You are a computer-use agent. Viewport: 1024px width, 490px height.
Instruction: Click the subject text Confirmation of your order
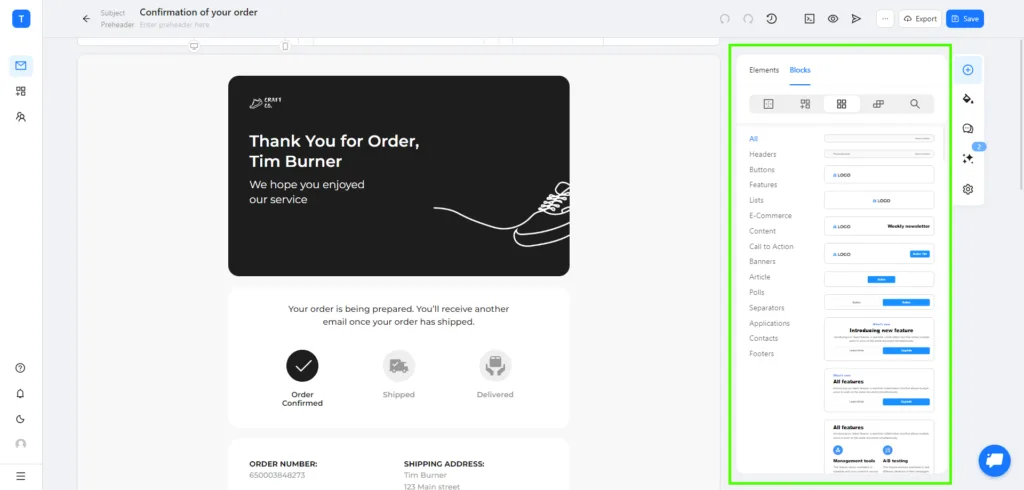[x=199, y=12]
